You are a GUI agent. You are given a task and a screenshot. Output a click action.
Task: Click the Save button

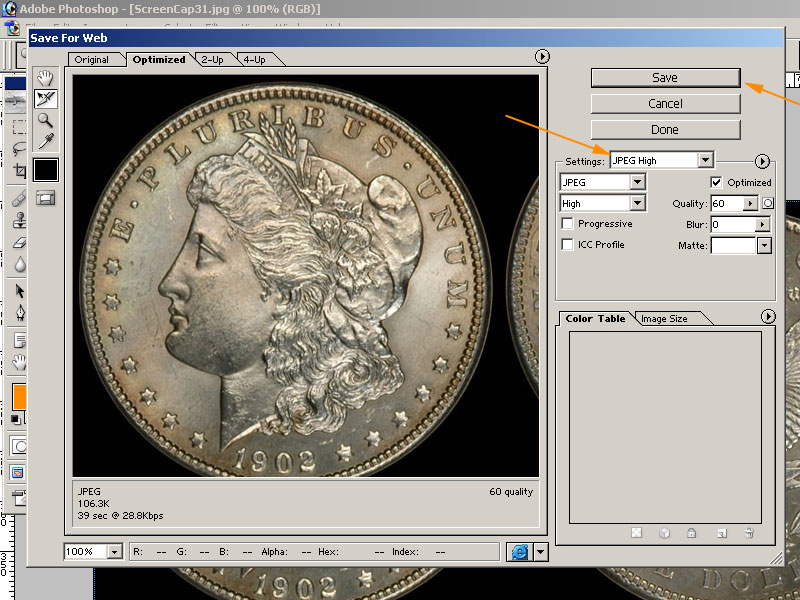click(x=665, y=78)
